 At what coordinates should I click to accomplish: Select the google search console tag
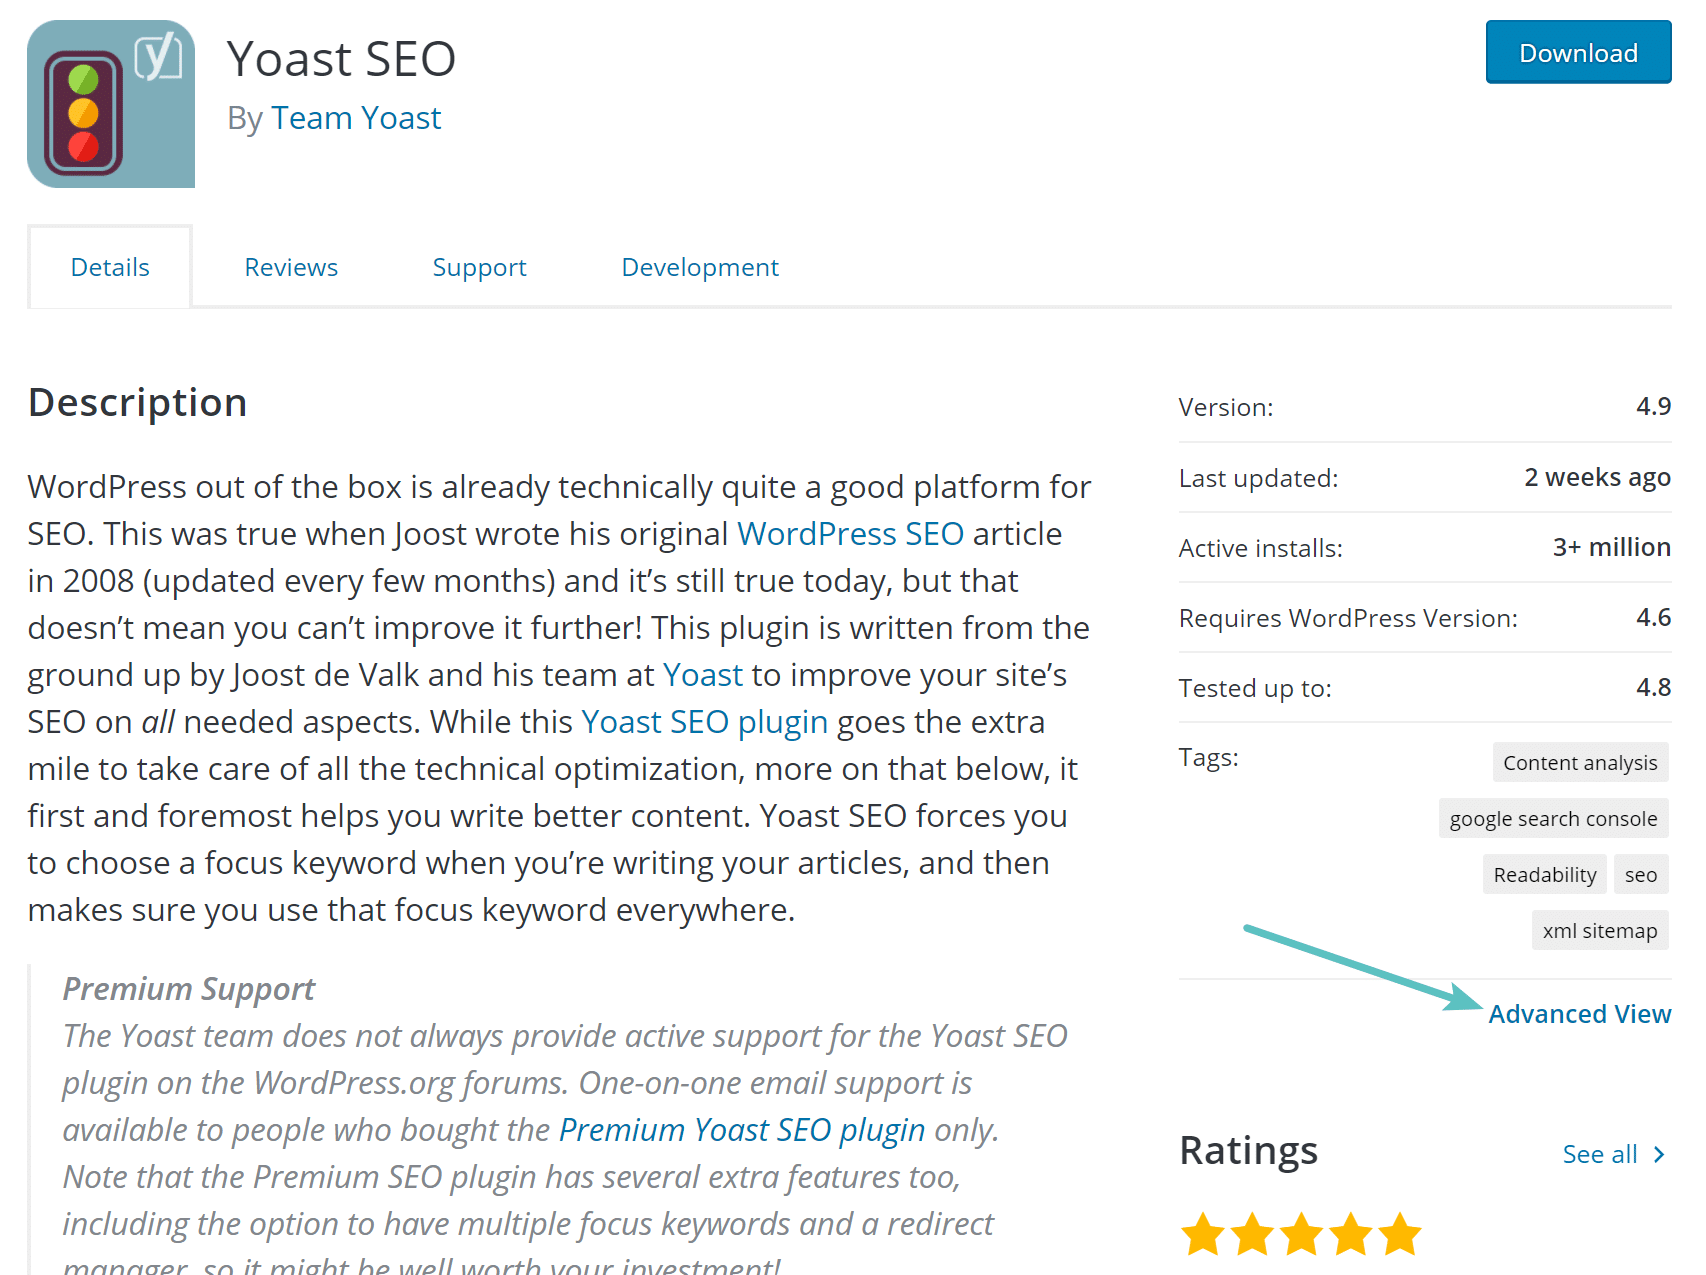[x=1553, y=818]
